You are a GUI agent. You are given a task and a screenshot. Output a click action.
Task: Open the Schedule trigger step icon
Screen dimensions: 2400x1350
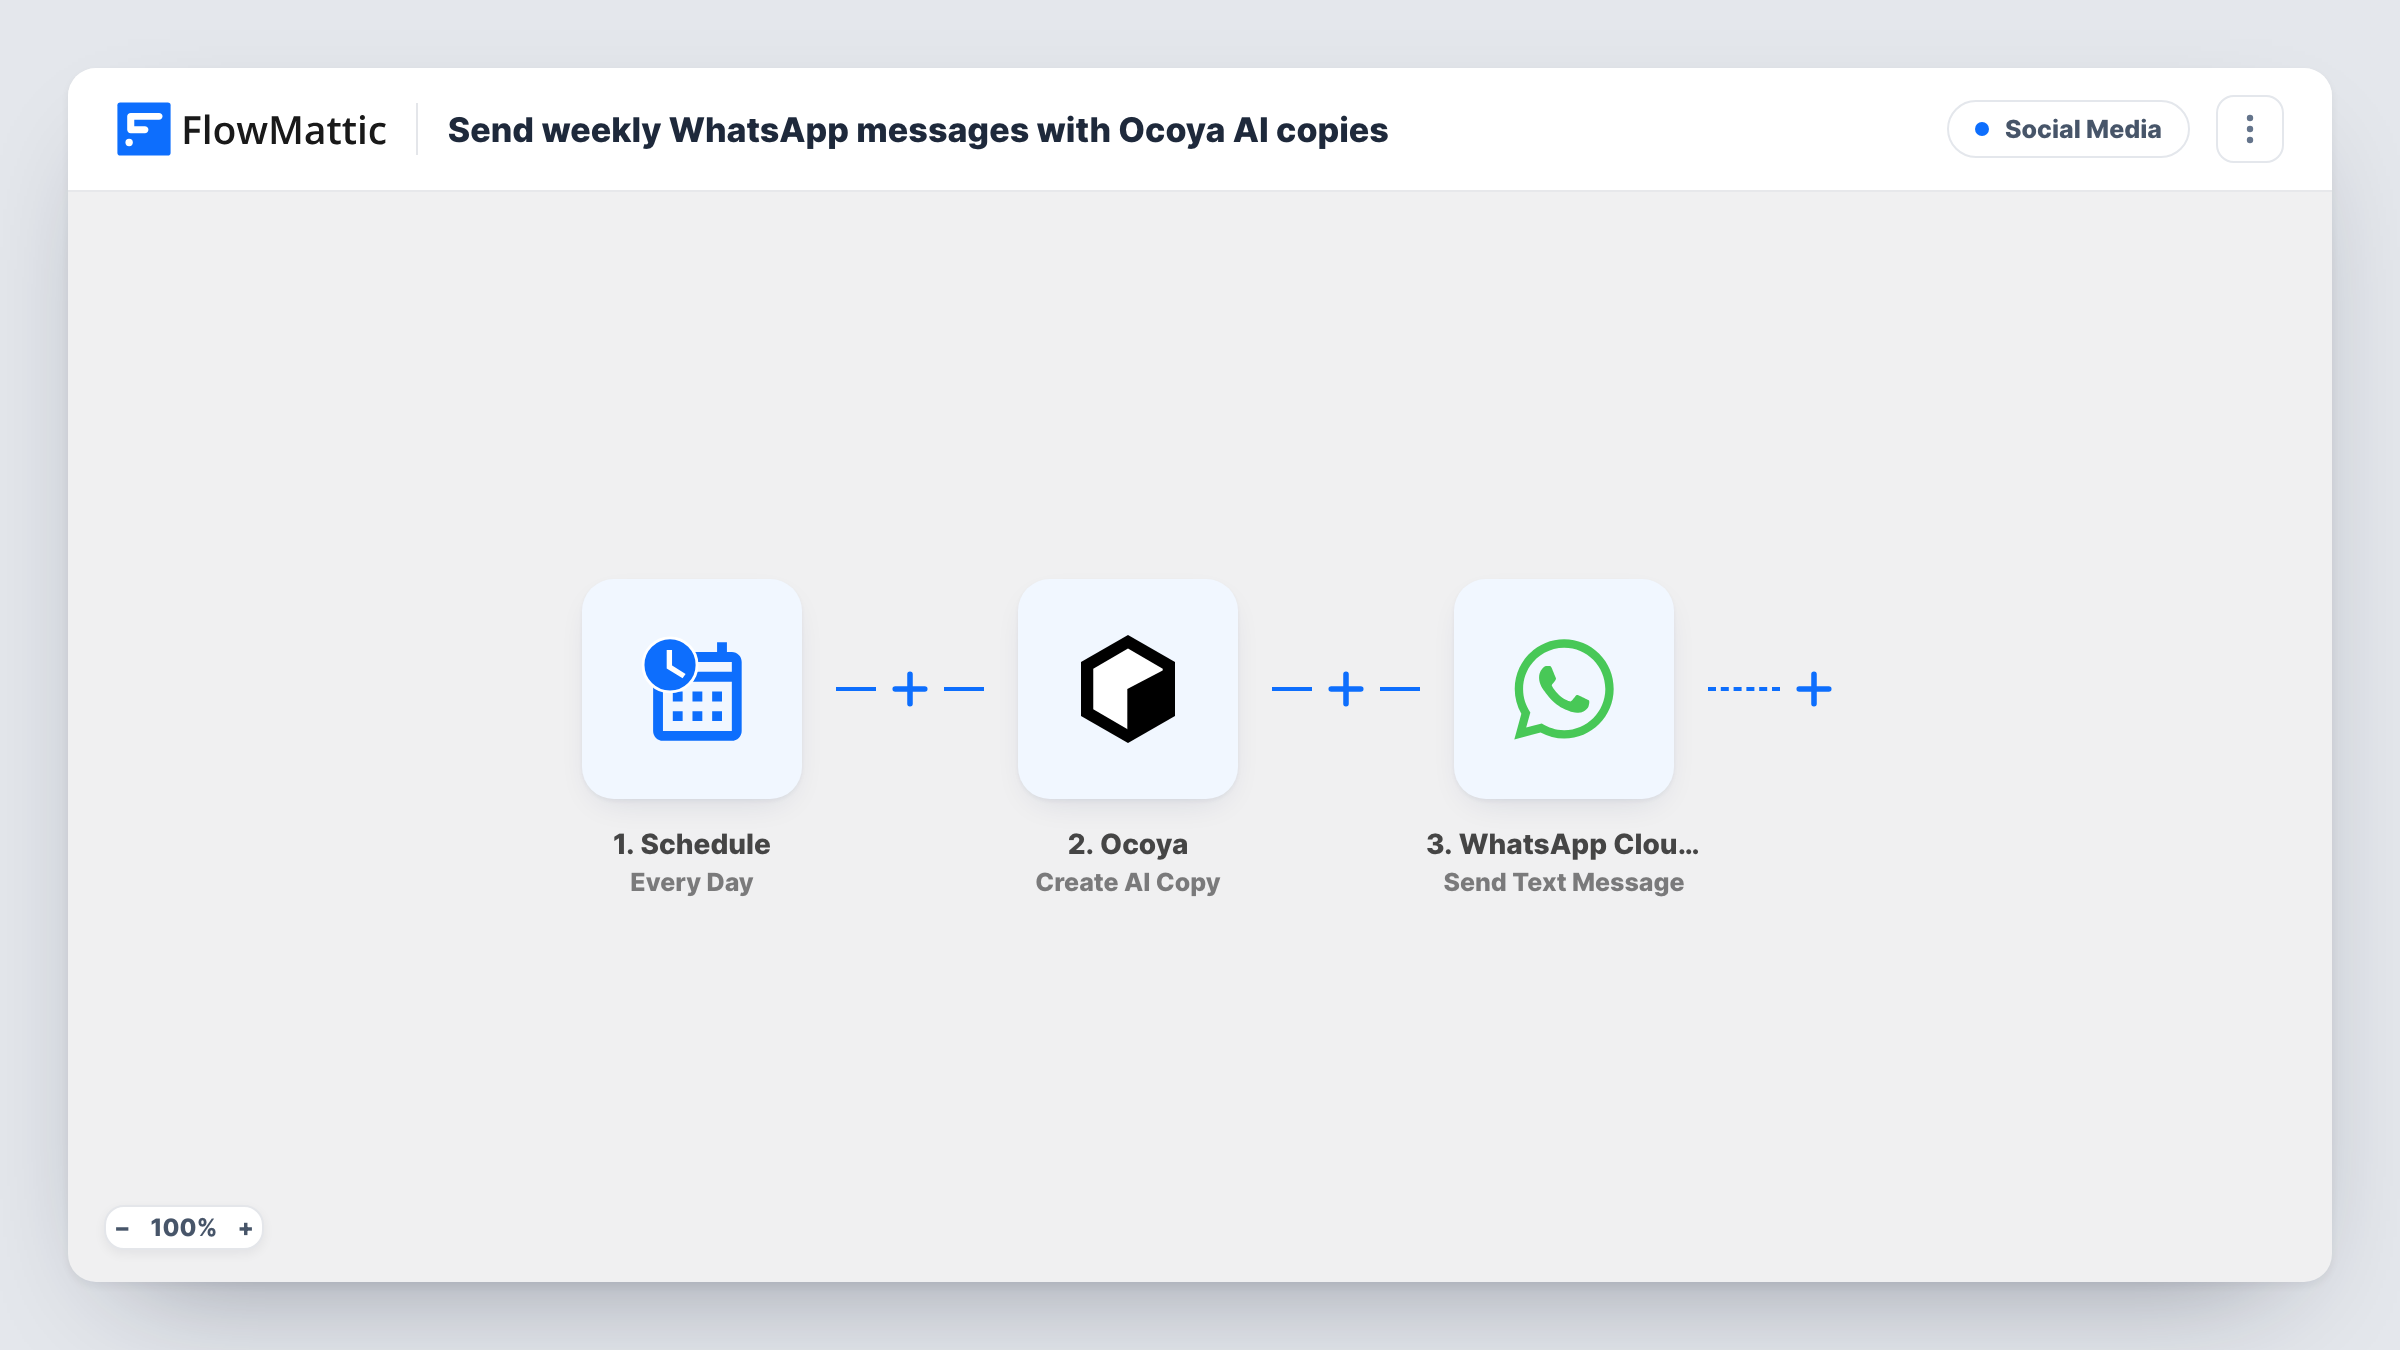[692, 689]
